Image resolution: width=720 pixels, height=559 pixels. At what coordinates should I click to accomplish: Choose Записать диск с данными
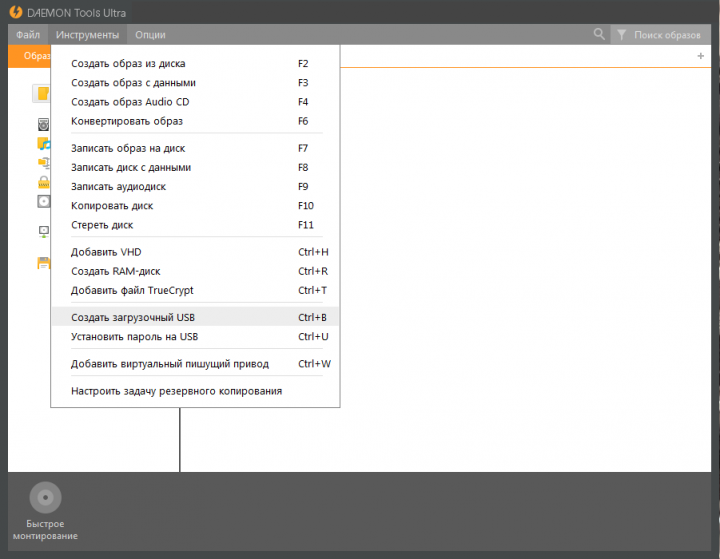tap(195, 168)
